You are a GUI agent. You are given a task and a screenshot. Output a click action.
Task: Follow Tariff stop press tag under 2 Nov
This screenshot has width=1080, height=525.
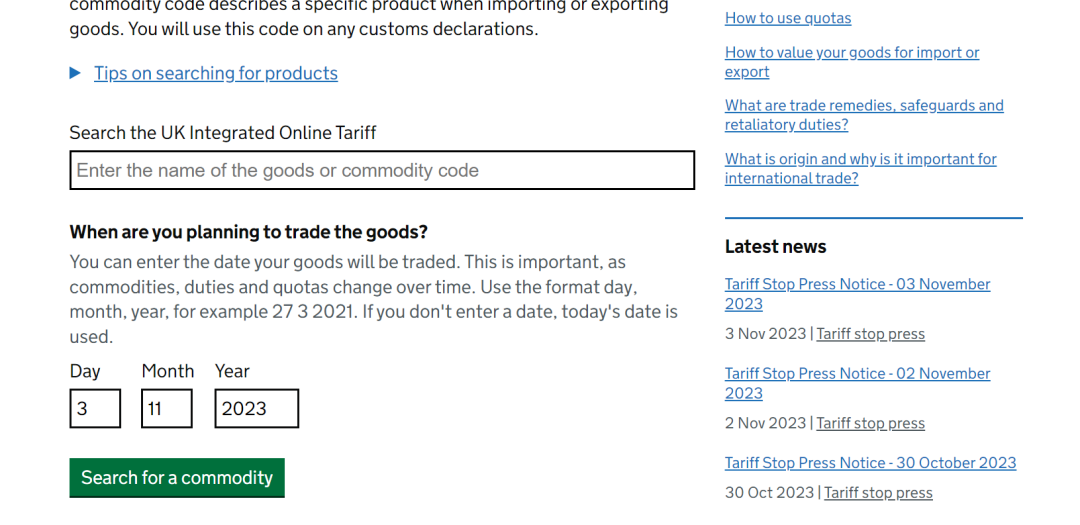point(871,423)
